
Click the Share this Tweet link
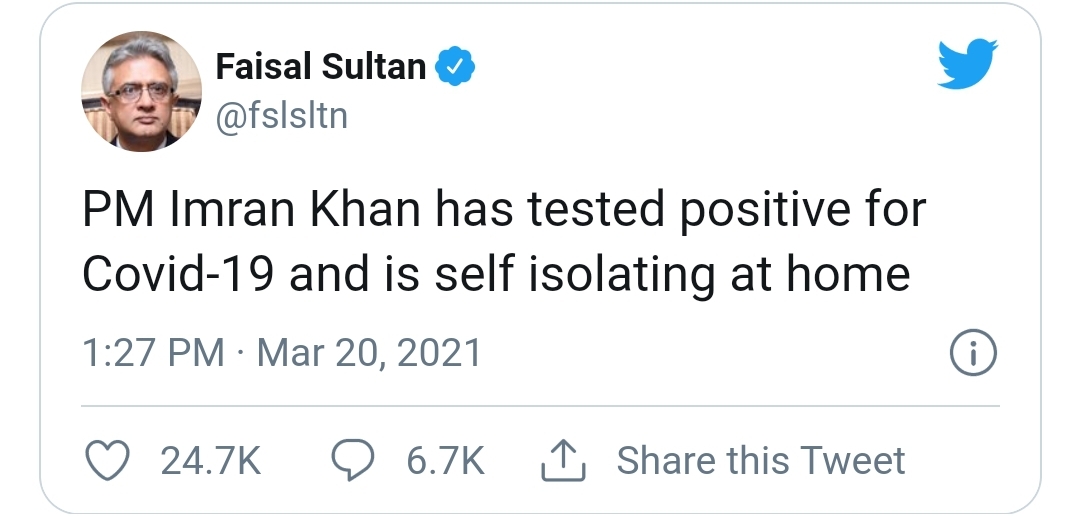coord(760,461)
